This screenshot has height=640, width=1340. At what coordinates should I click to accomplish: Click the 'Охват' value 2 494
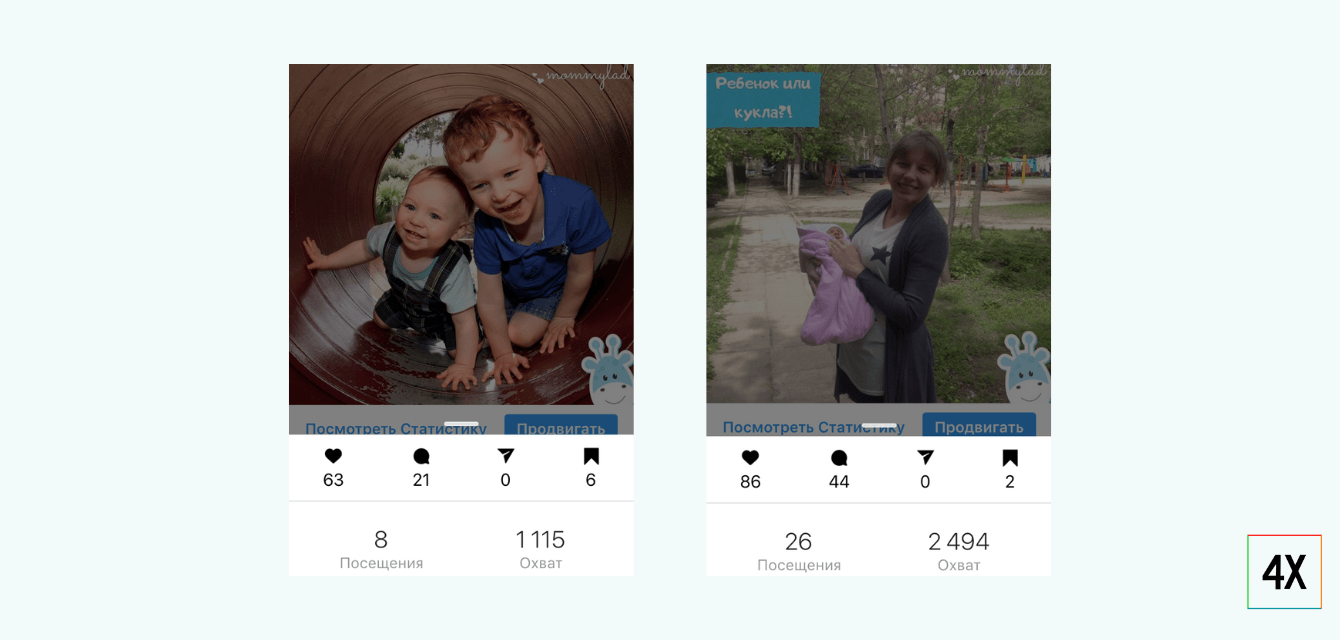958,542
